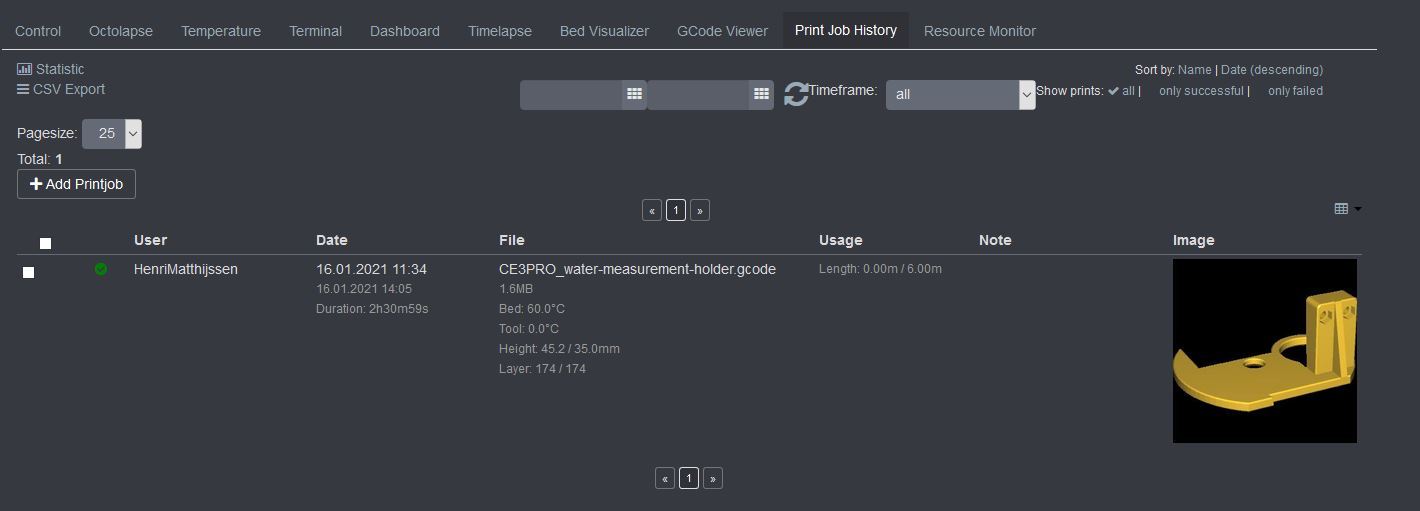Click the refresh timeframe icon

(796, 94)
